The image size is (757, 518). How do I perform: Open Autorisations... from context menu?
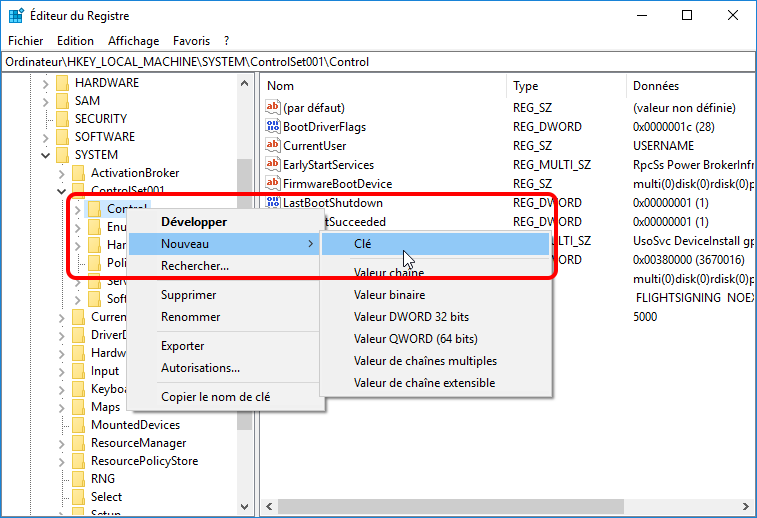pos(224,368)
